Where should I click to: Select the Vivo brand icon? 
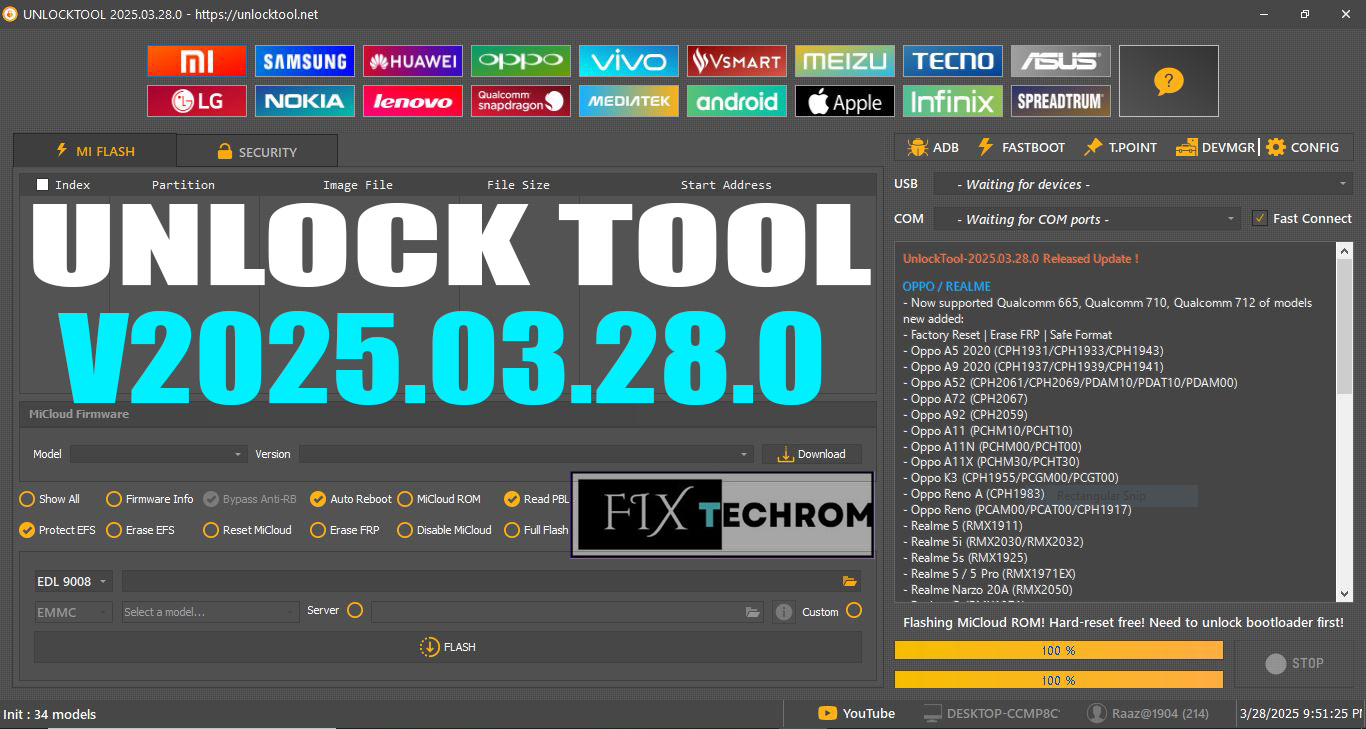click(629, 61)
